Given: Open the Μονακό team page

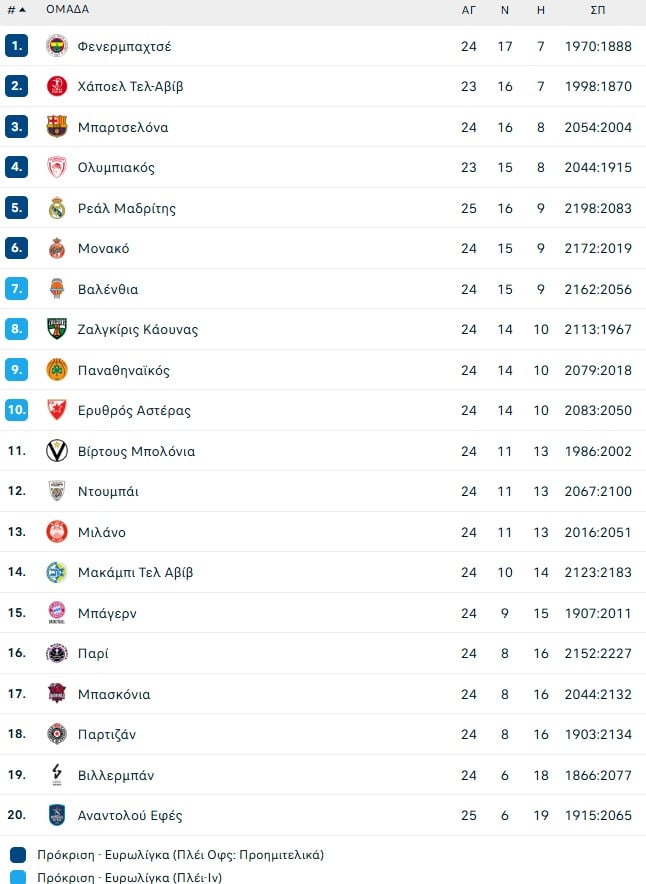Looking at the screenshot, I should (103, 249).
